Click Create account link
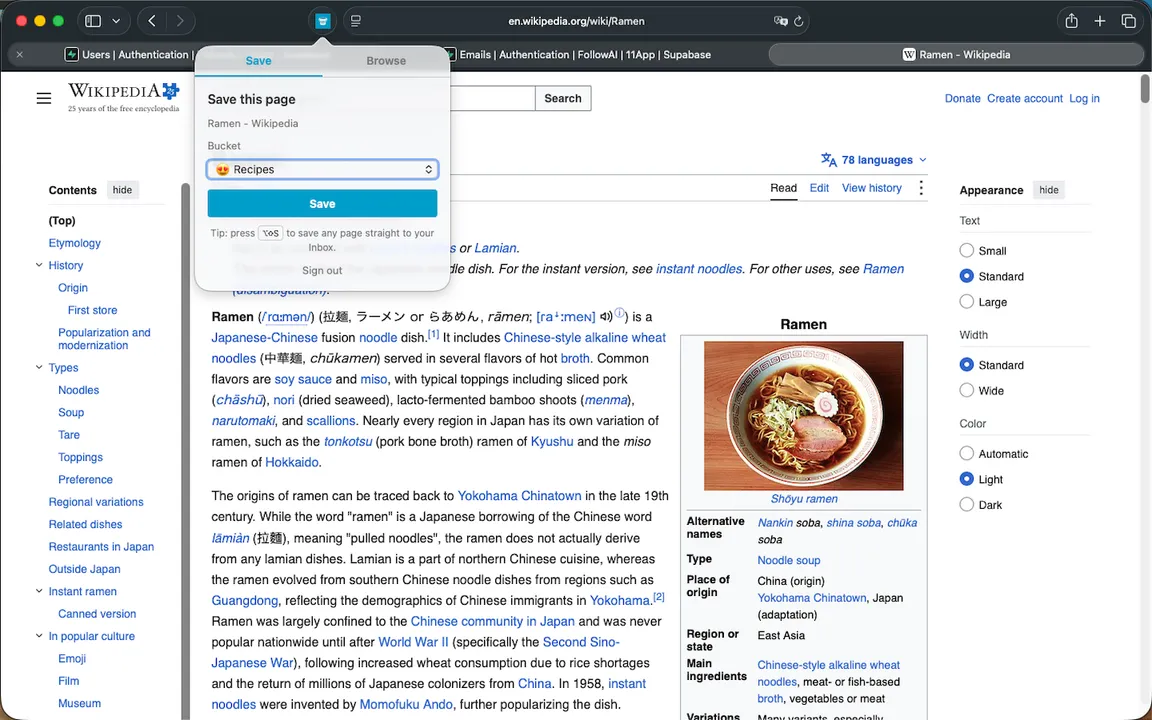Screen dimensions: 1152x720 [x=1024, y=98]
